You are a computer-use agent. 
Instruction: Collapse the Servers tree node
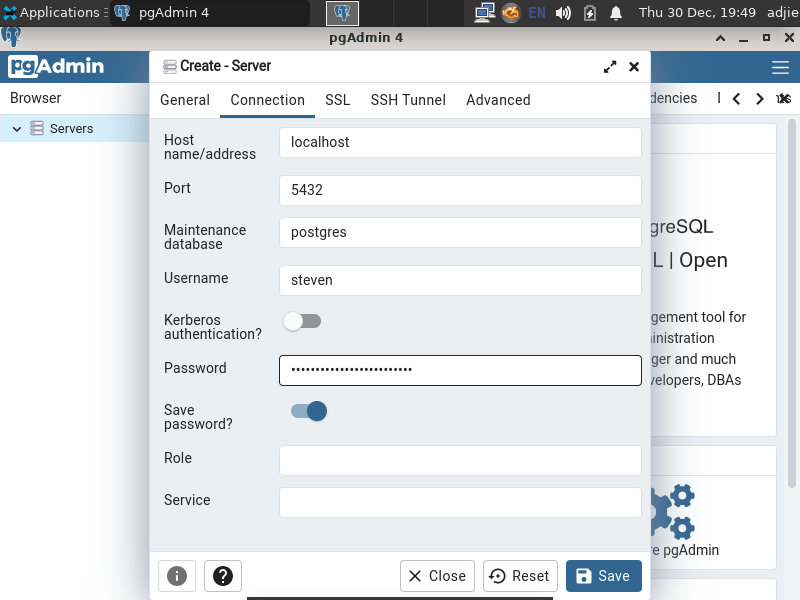17,129
